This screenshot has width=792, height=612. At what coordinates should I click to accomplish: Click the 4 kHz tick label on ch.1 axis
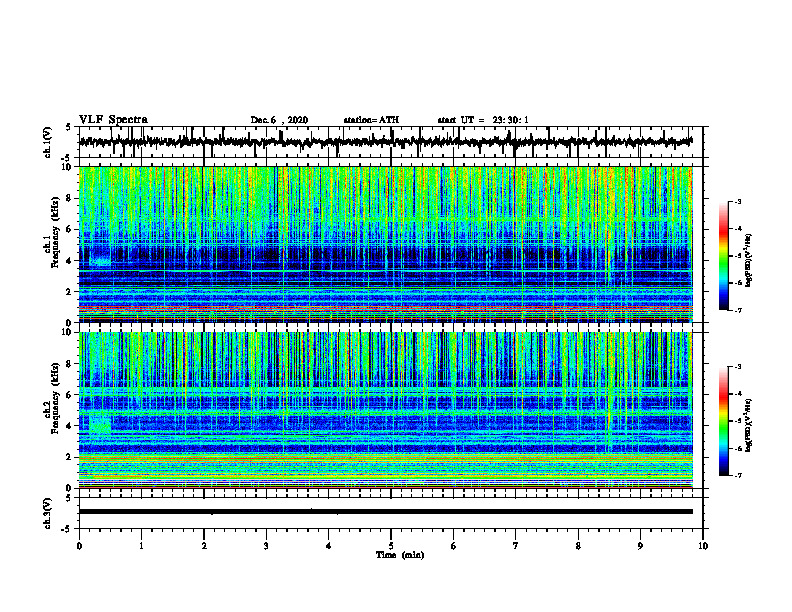tap(70, 261)
